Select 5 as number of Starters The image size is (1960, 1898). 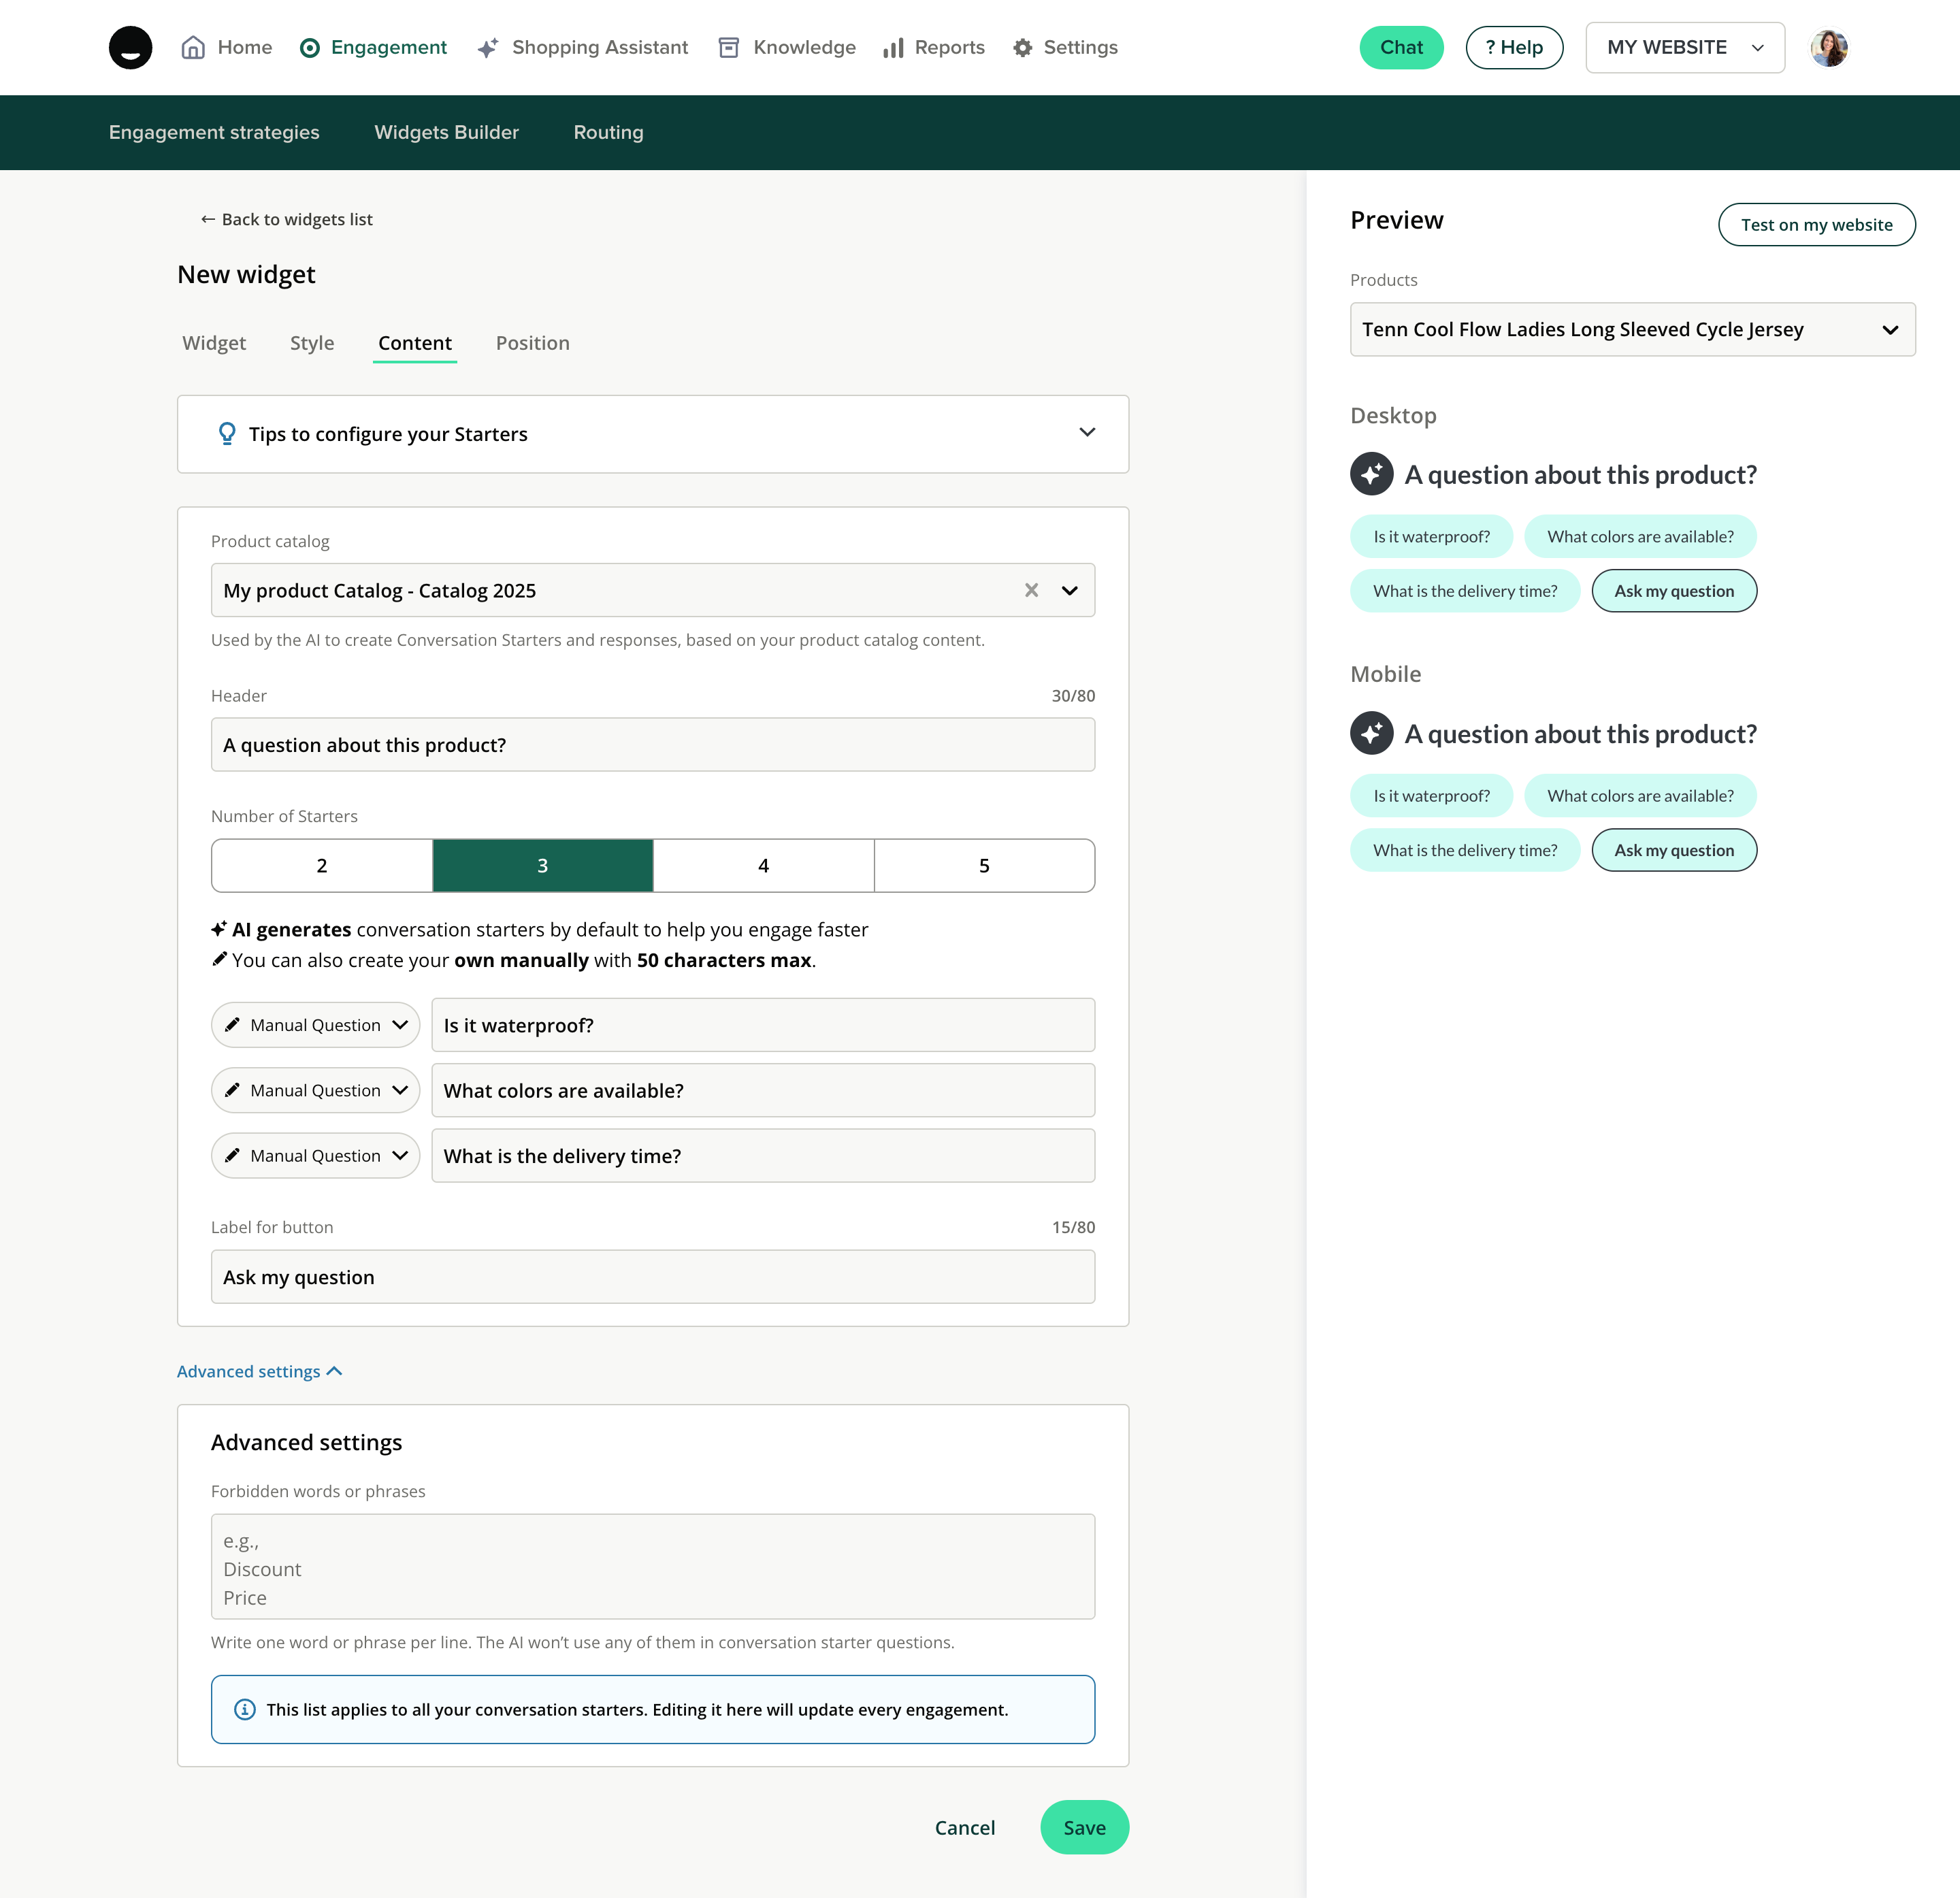tap(984, 865)
